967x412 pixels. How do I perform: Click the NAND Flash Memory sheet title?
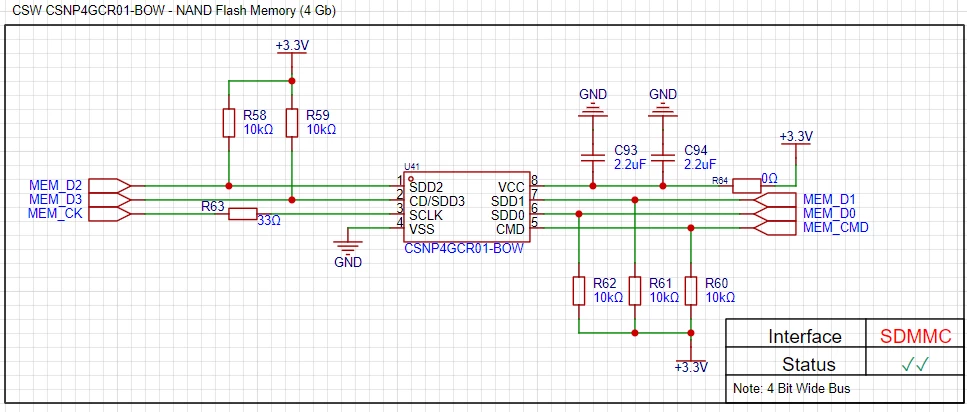175,11
